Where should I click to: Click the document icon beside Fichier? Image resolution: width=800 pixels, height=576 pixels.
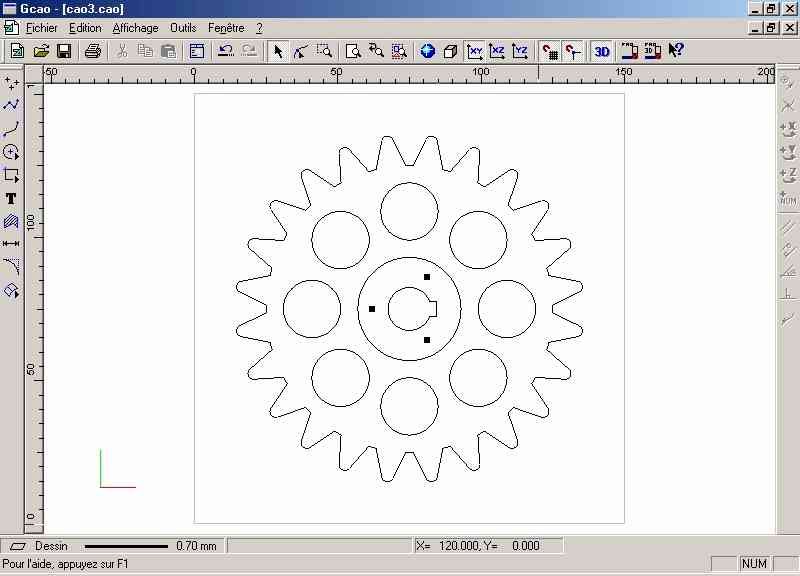coord(11,28)
